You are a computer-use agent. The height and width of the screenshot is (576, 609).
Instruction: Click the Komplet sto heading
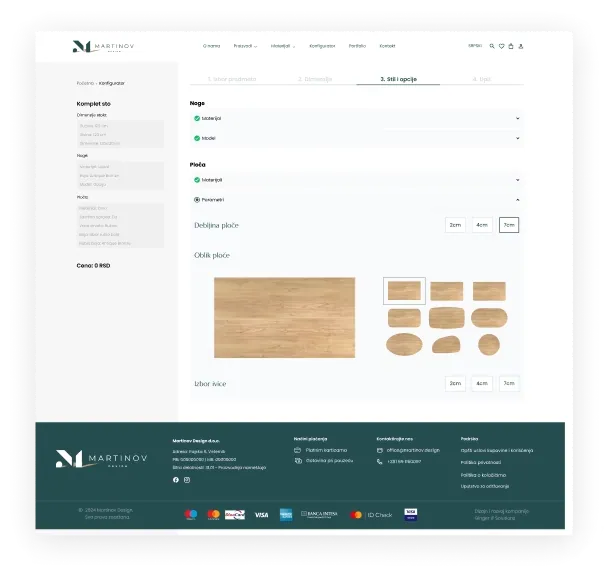click(94, 104)
